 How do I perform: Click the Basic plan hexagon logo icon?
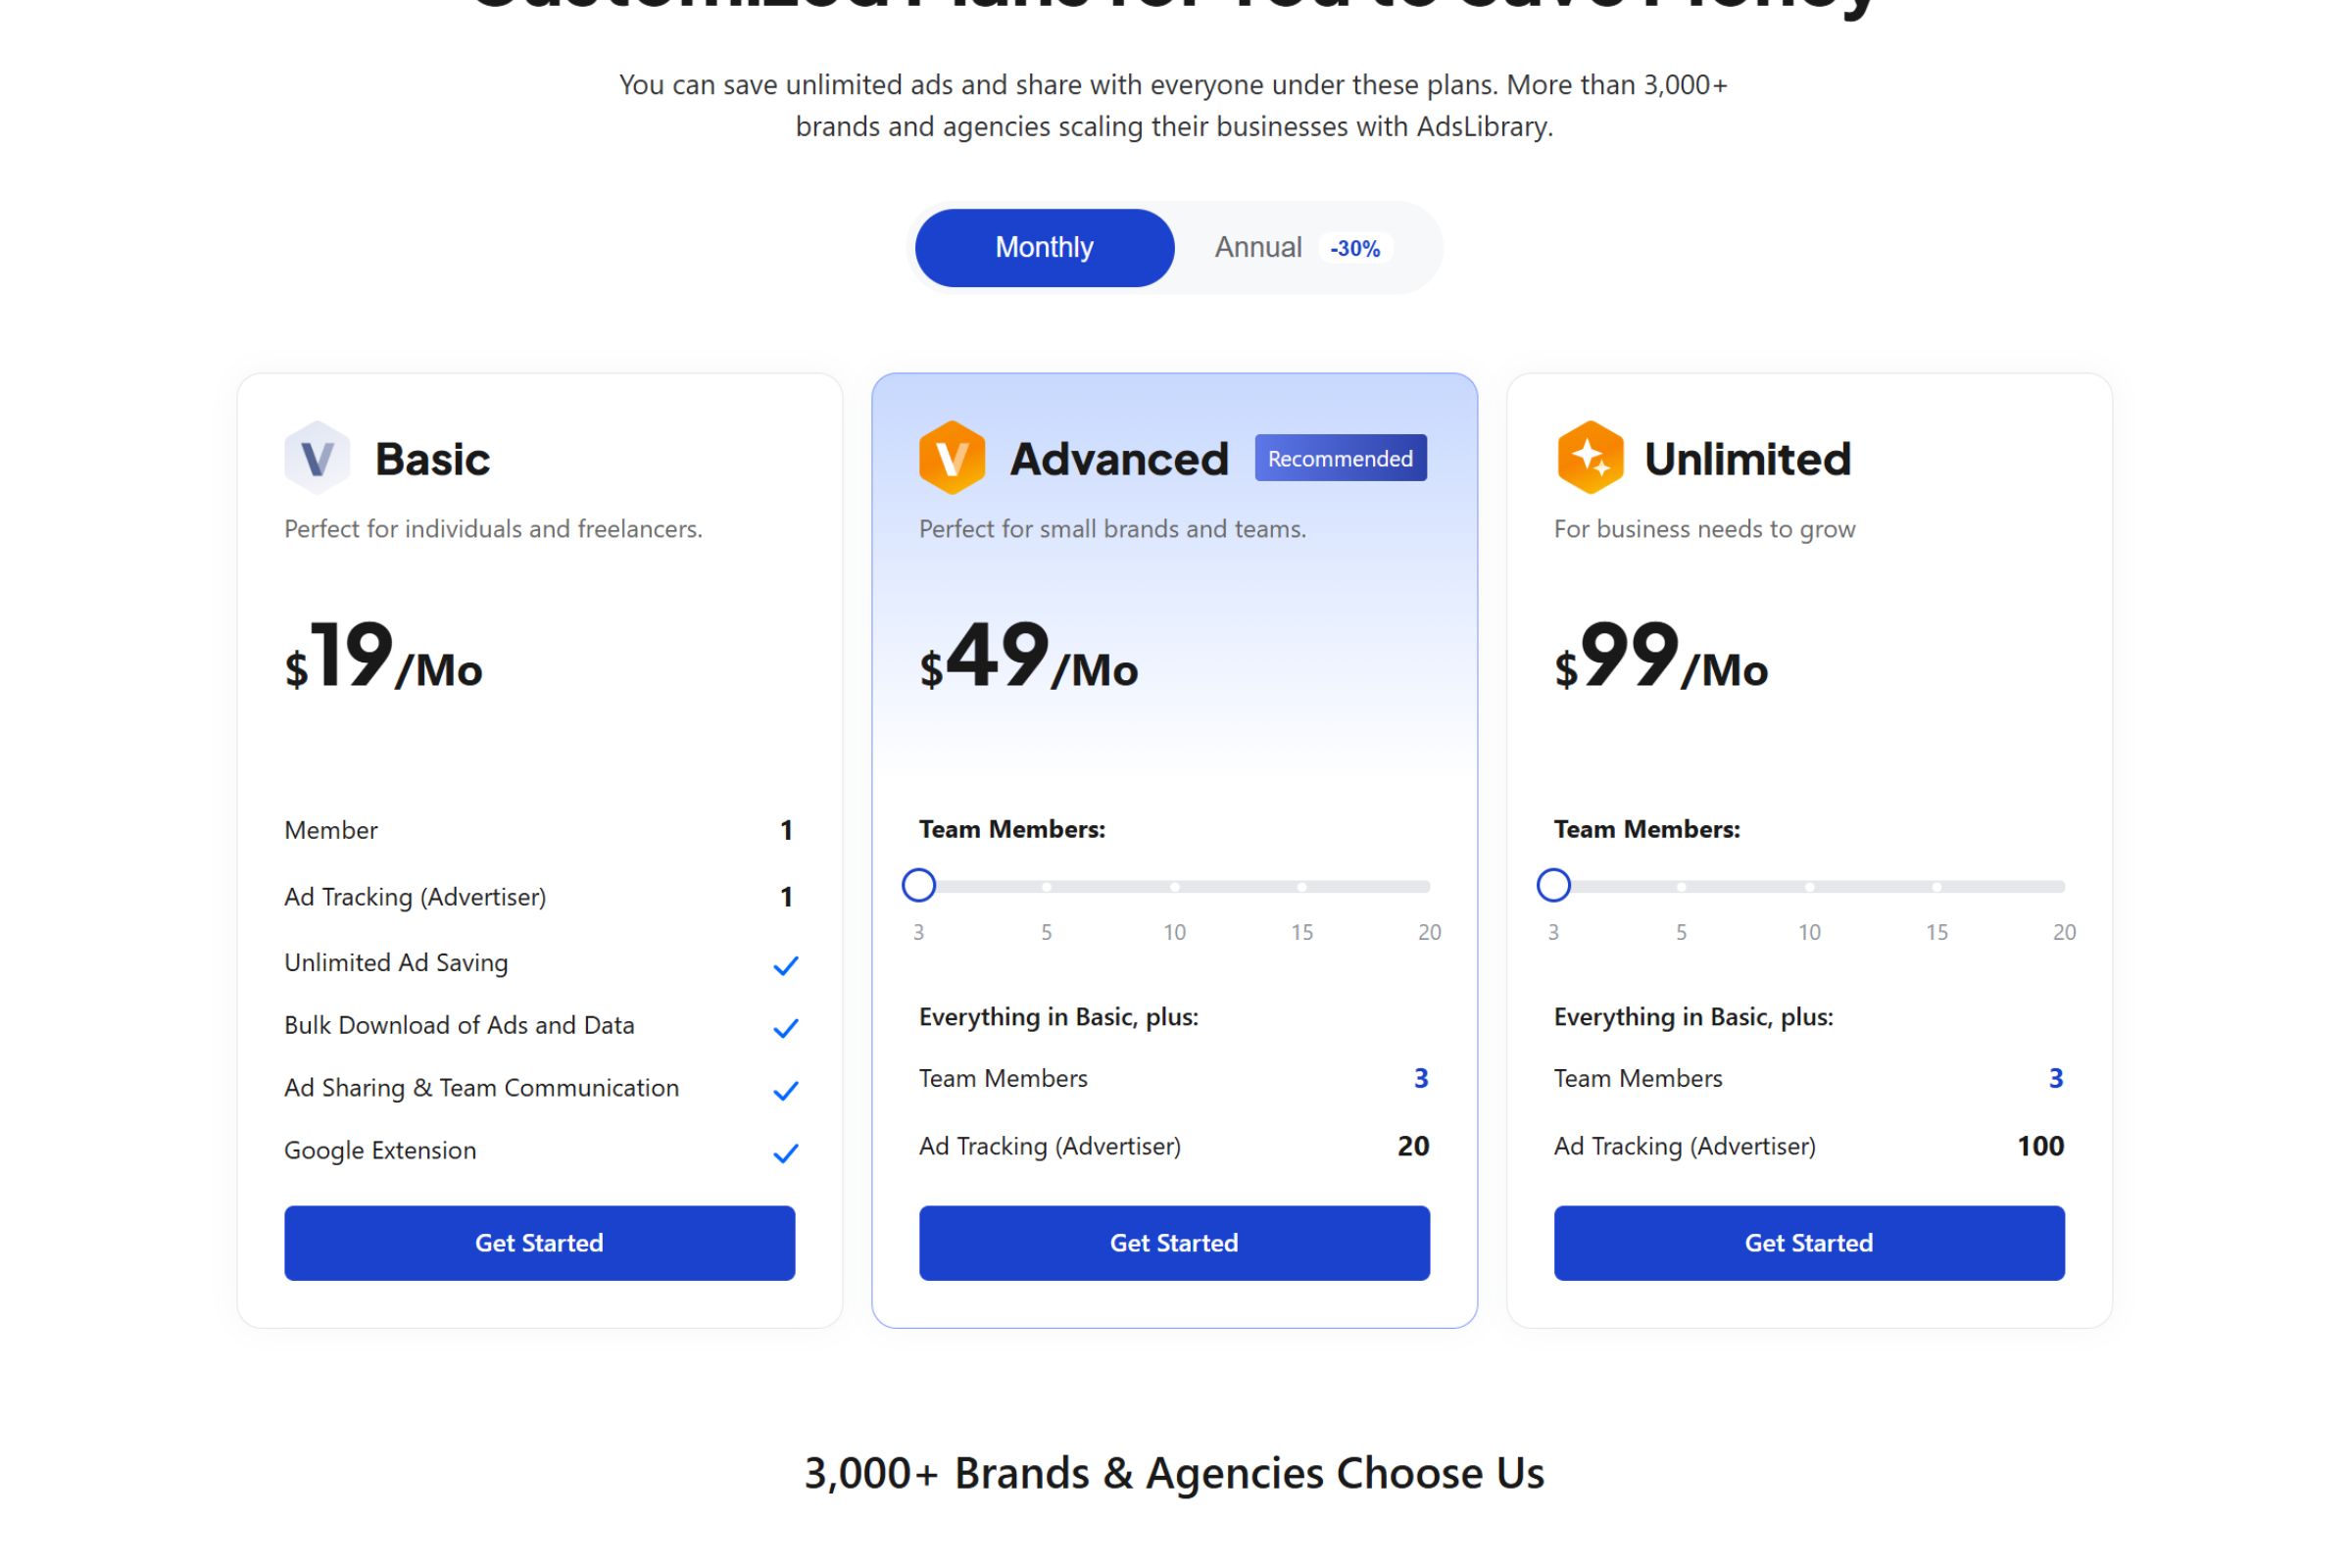coord(317,458)
